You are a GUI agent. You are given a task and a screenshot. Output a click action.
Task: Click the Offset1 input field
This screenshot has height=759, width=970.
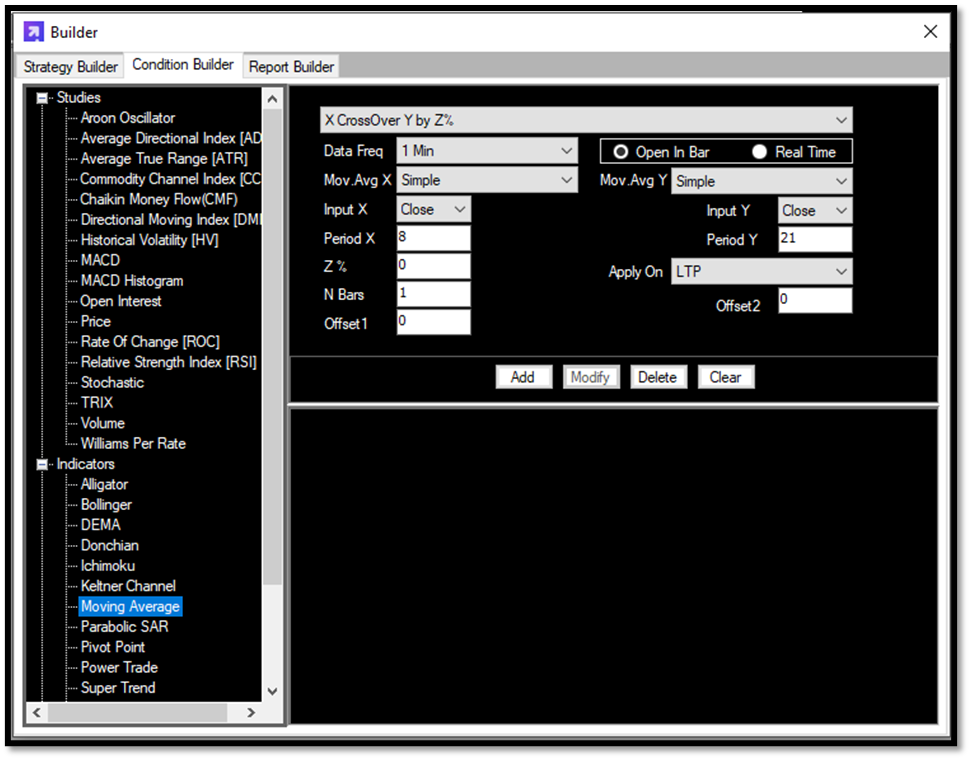433,322
